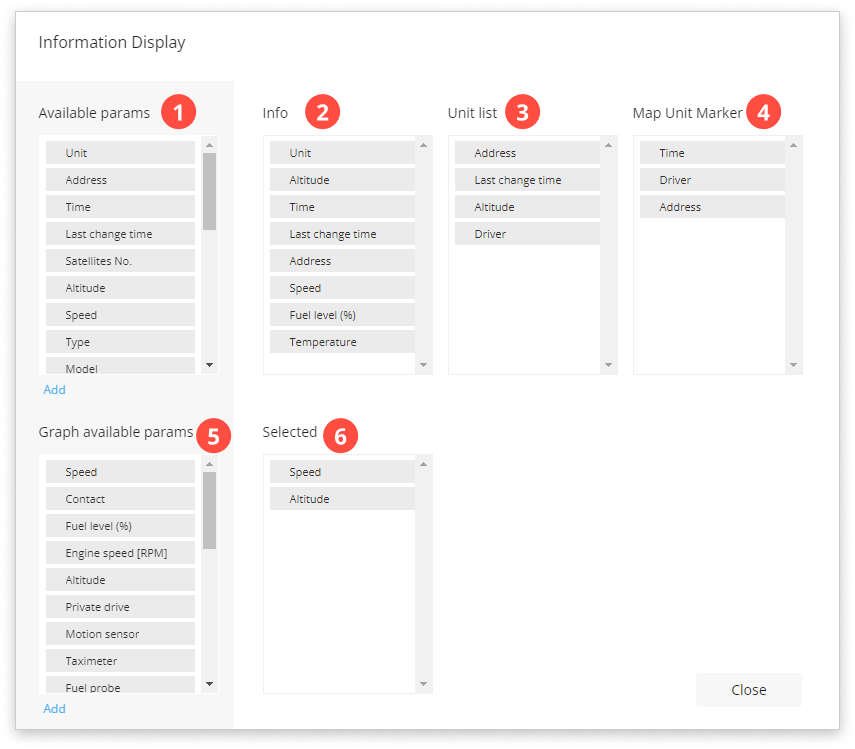The image size is (855, 749).
Task: Select Altitude in Available params
Action: pyautogui.click(x=121, y=288)
